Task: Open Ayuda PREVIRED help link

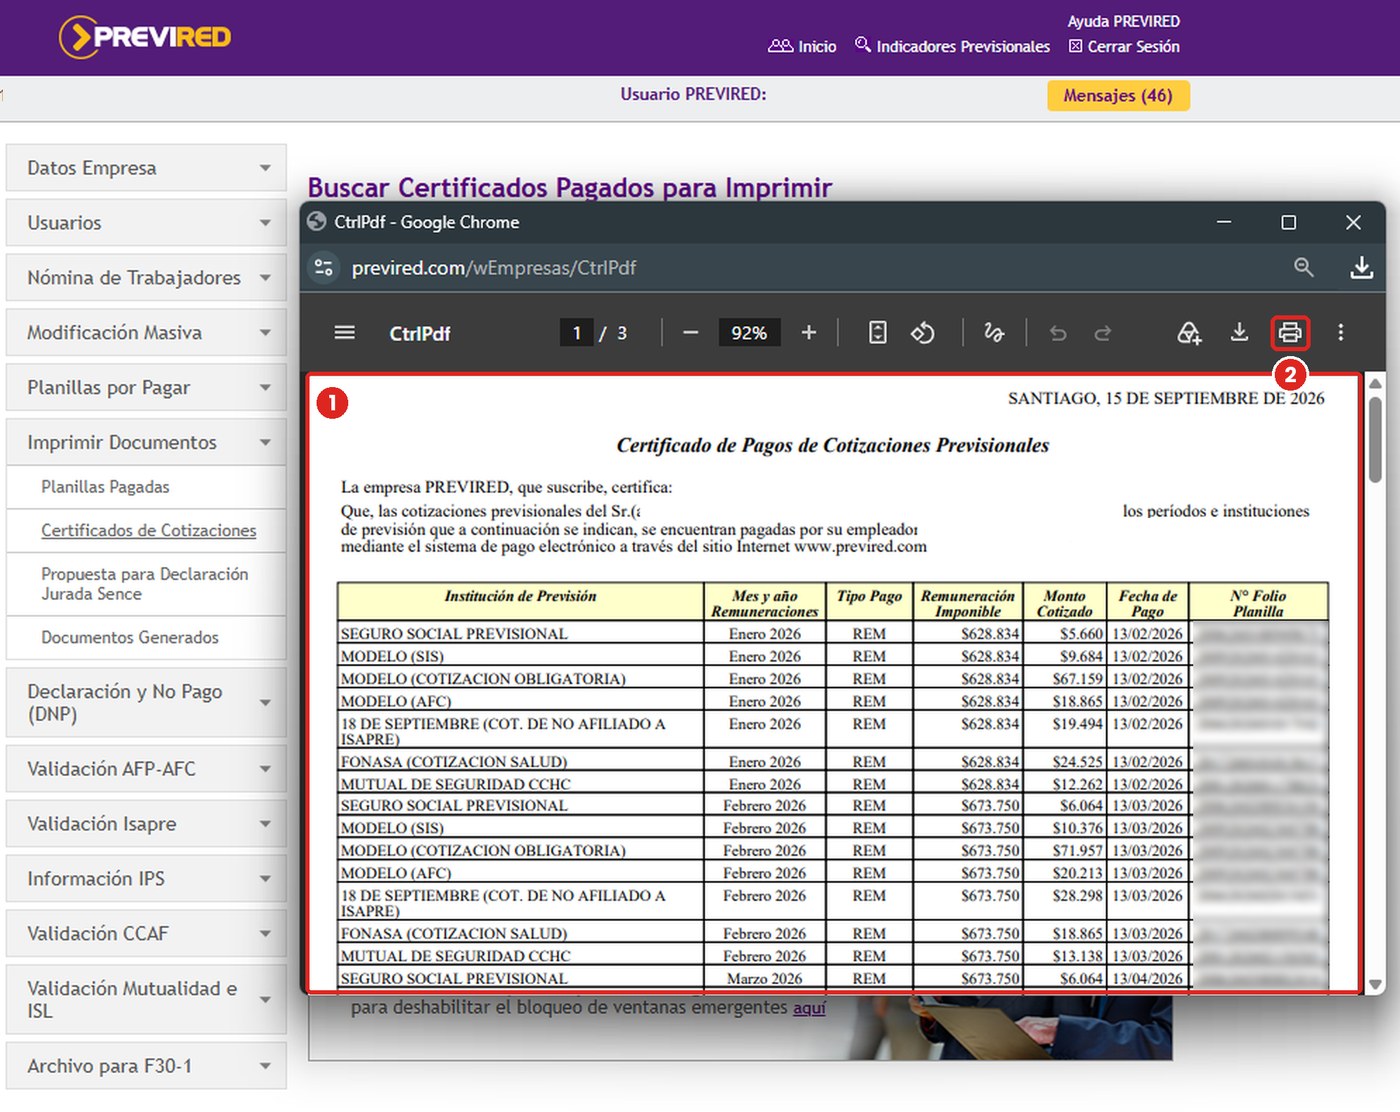Action: pos(1124,21)
